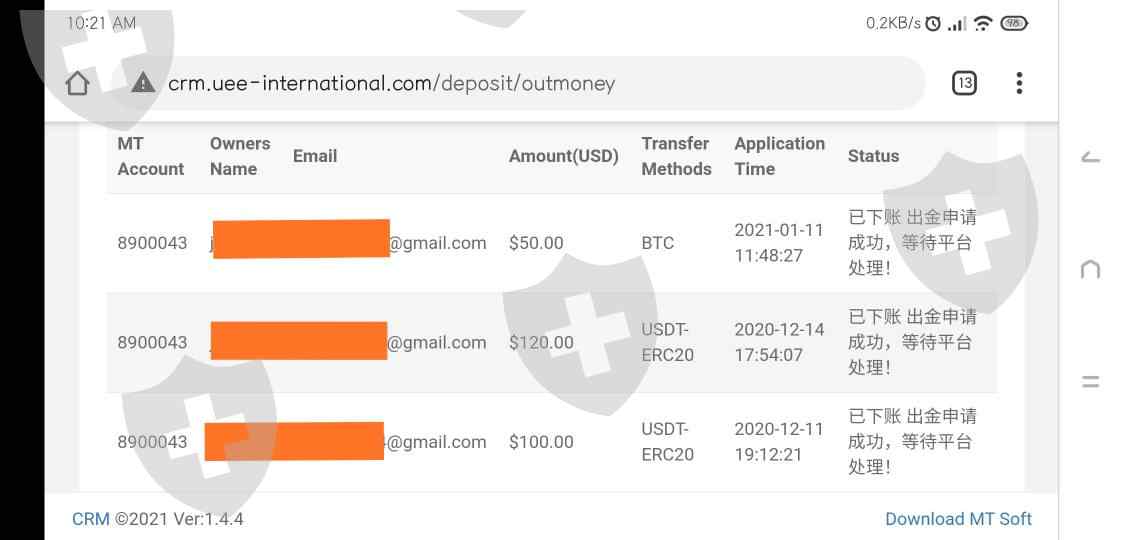Click the 2020-12-11 19:12:21 application time
Image resolution: width=1123 pixels, height=540 pixels.
779,442
